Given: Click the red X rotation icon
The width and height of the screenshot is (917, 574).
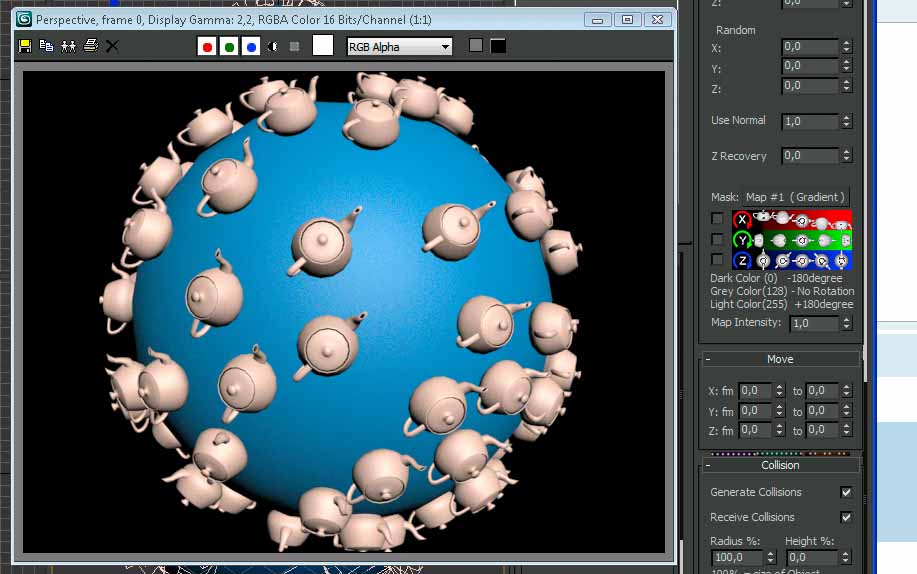Looking at the screenshot, I should click(x=742, y=220).
